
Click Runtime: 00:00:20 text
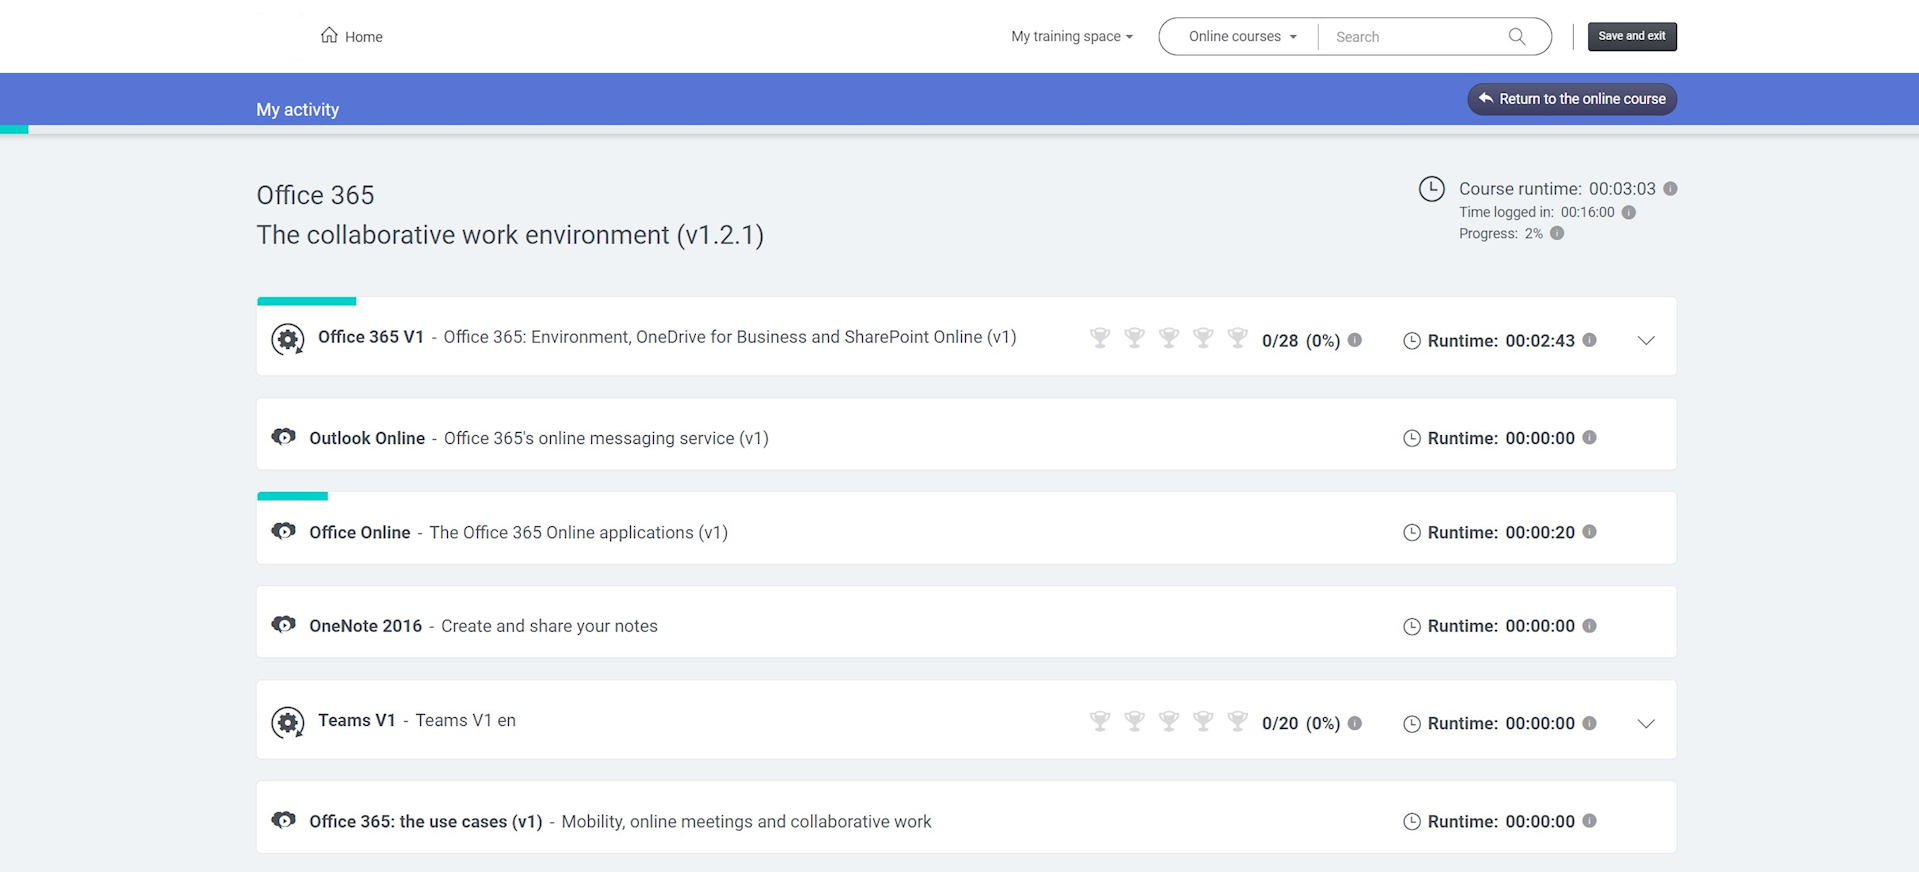coord(1501,532)
